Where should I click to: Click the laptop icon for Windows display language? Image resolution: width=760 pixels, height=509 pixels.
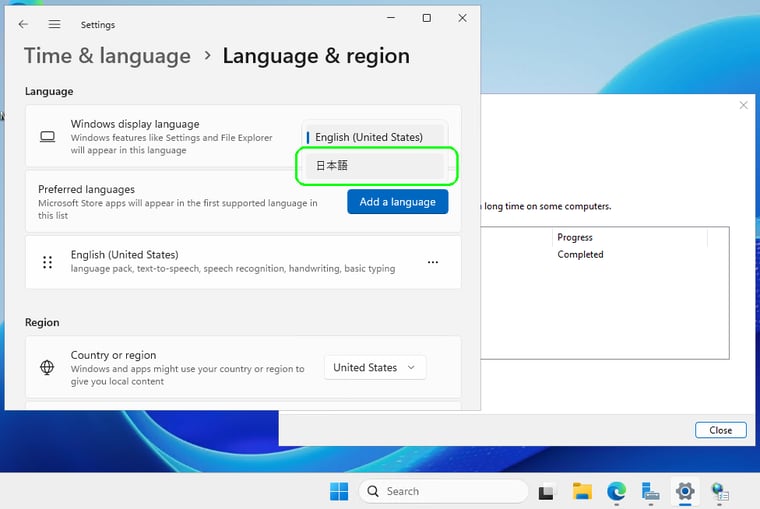pos(48,137)
